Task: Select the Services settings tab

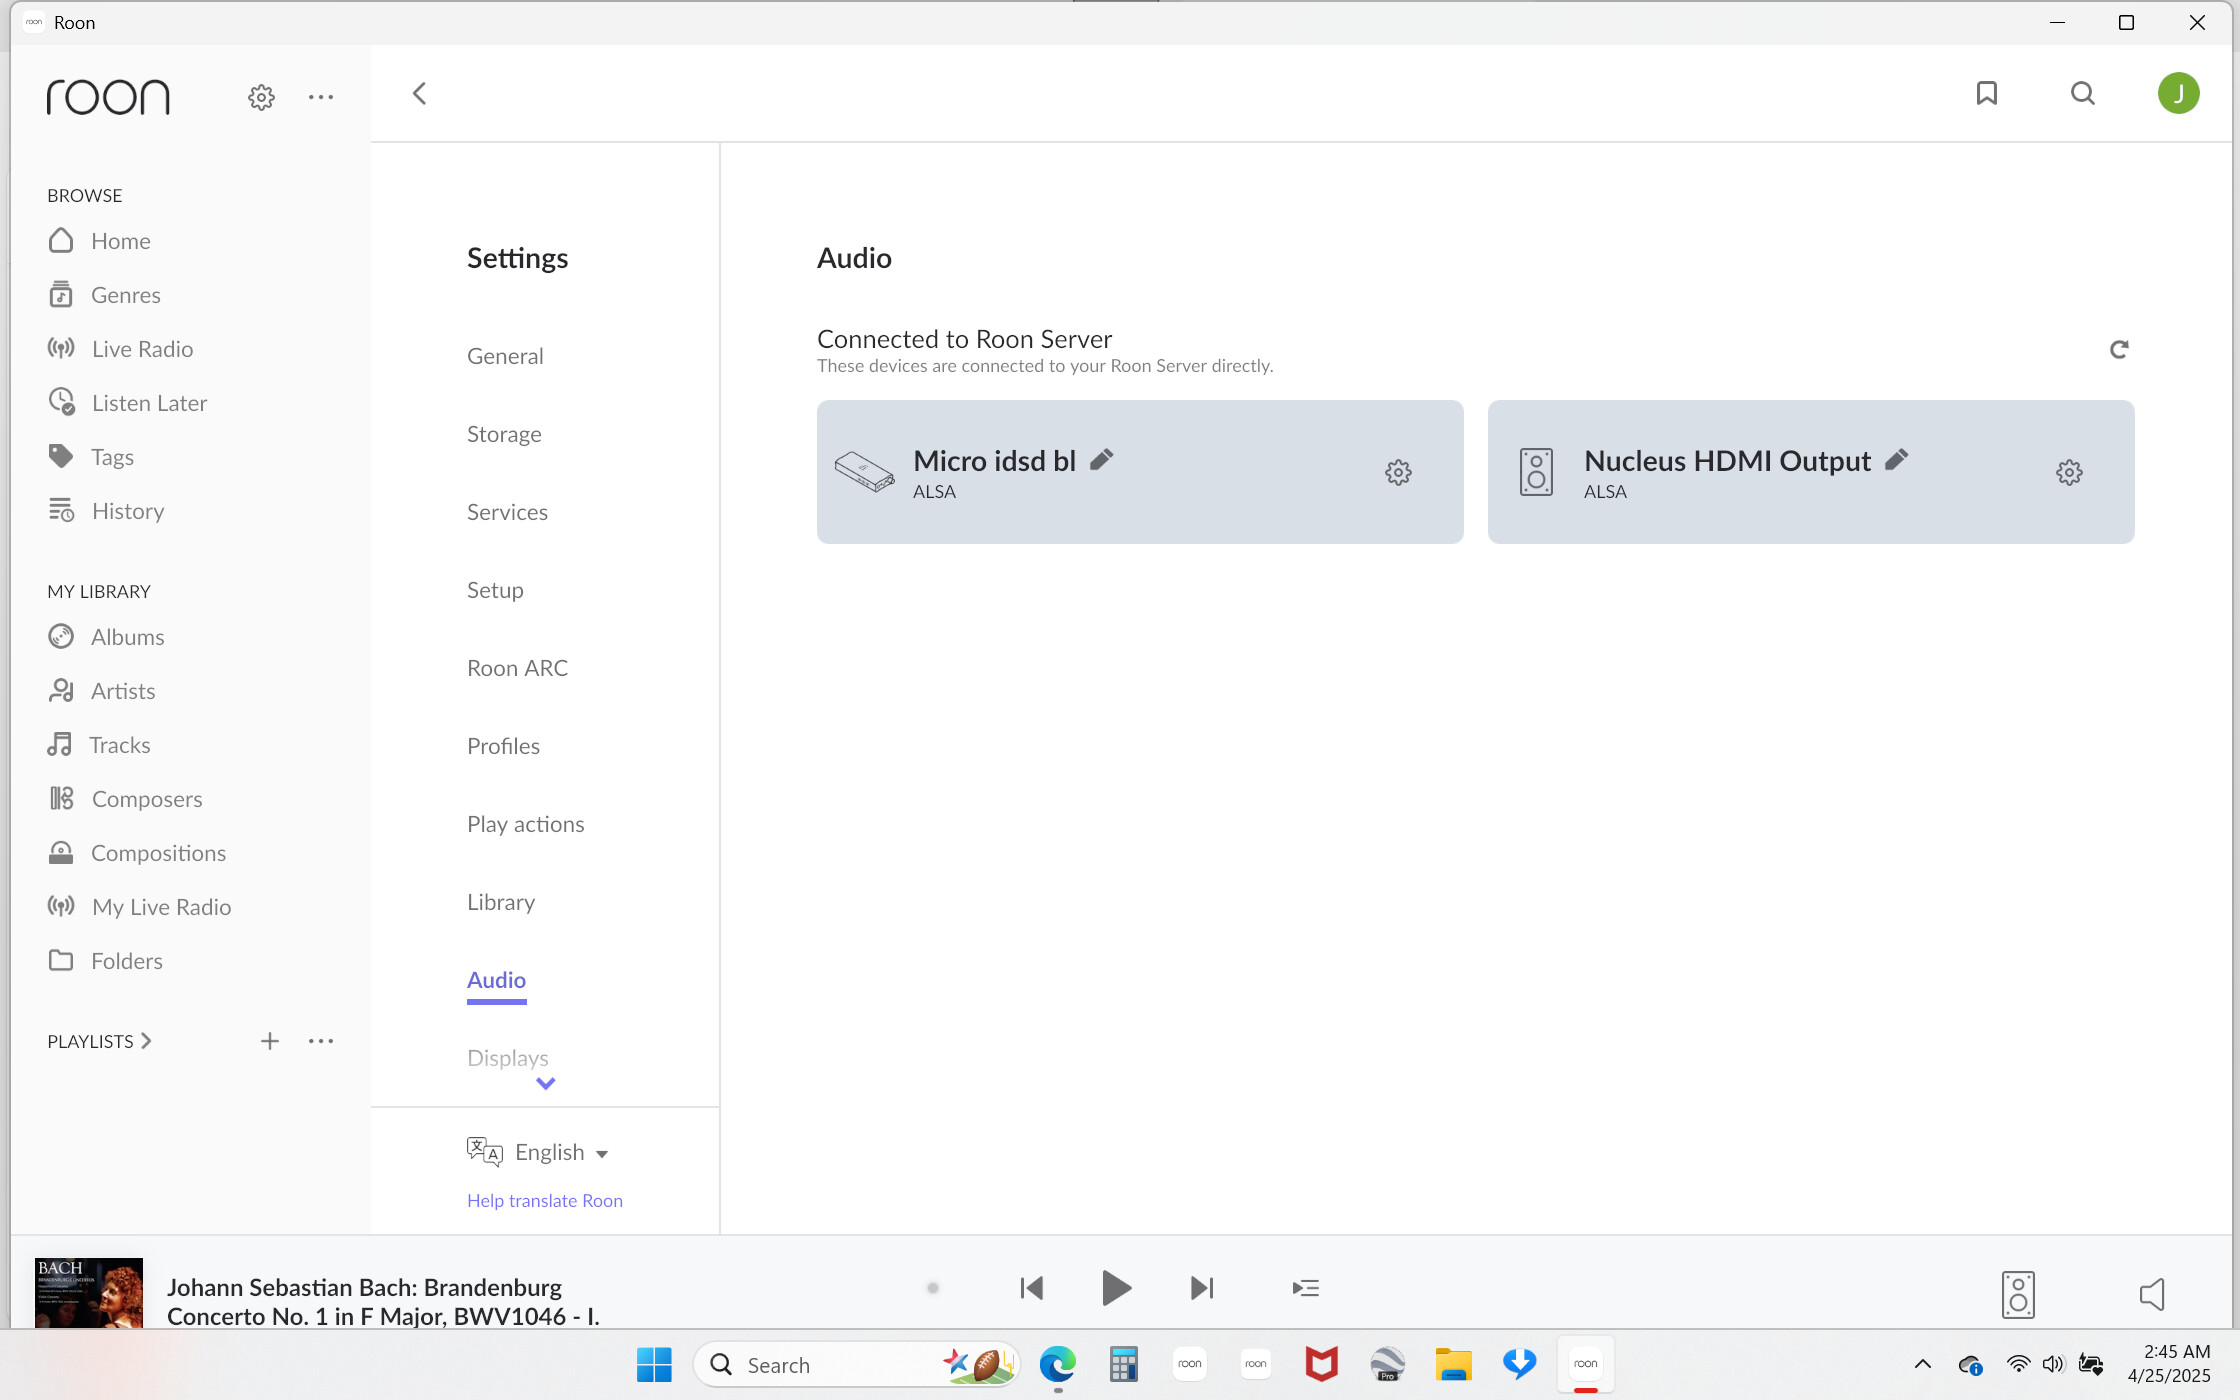Action: pos(507,512)
